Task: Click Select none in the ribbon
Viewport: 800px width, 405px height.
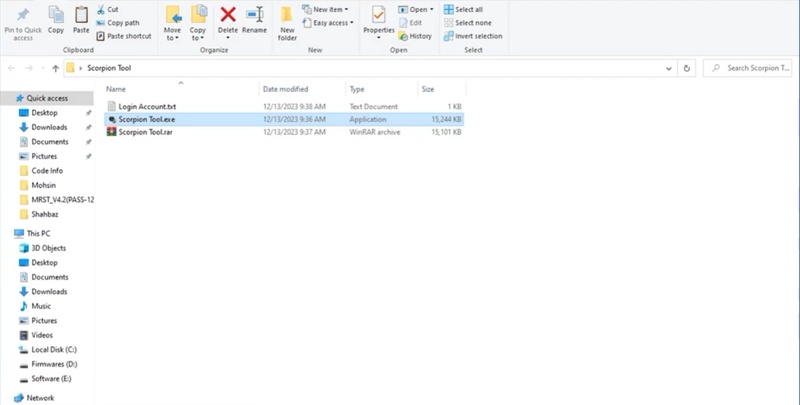Action: pos(468,23)
